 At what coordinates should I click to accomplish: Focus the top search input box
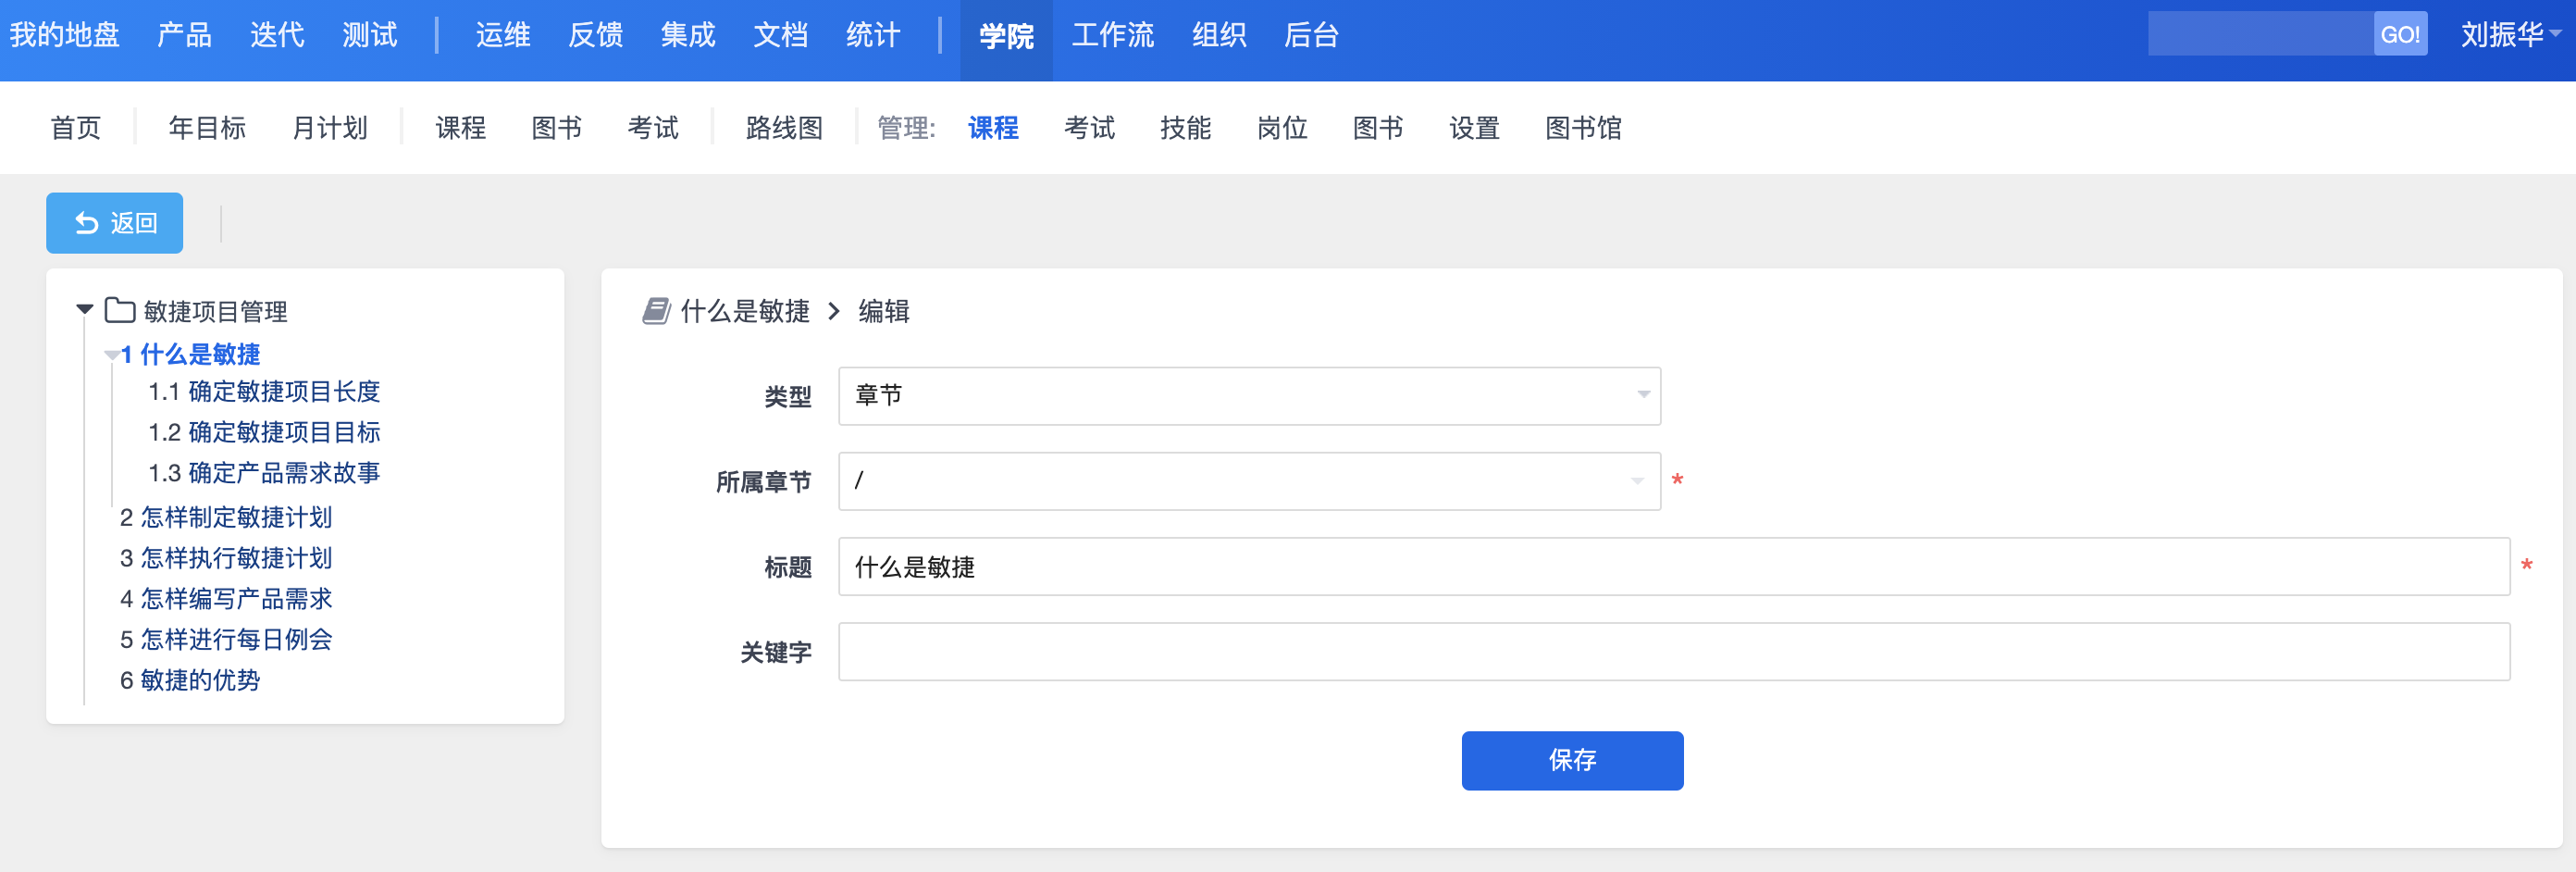click(x=2260, y=35)
